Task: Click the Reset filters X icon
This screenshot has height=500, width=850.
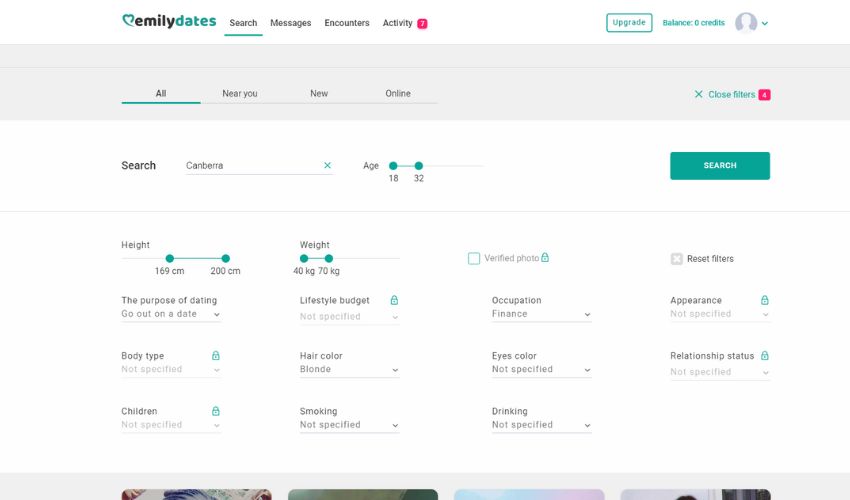Action: coord(677,259)
